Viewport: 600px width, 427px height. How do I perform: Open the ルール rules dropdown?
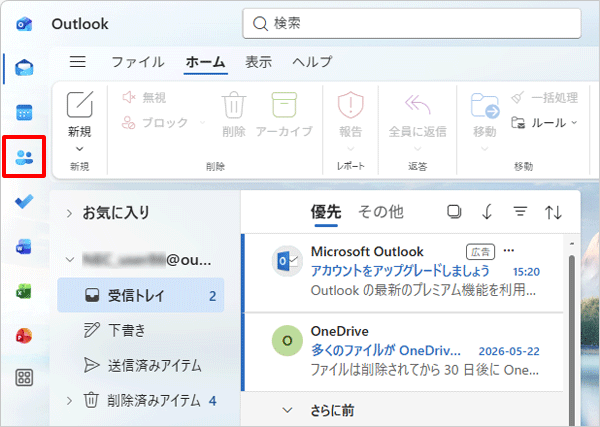(545, 123)
